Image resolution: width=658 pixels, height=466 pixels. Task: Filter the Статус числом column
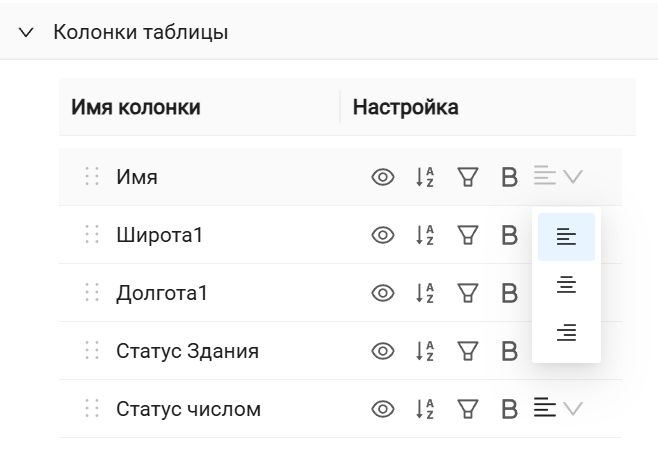[466, 409]
